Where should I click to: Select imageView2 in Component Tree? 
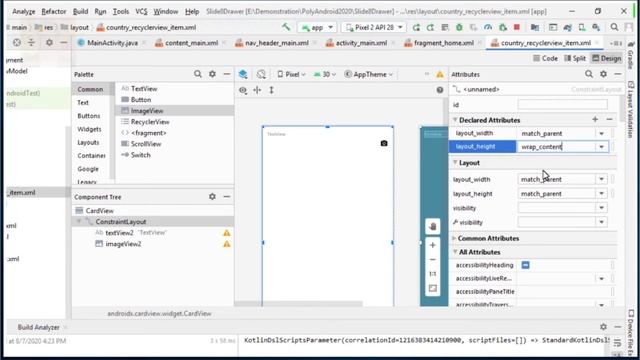point(123,244)
